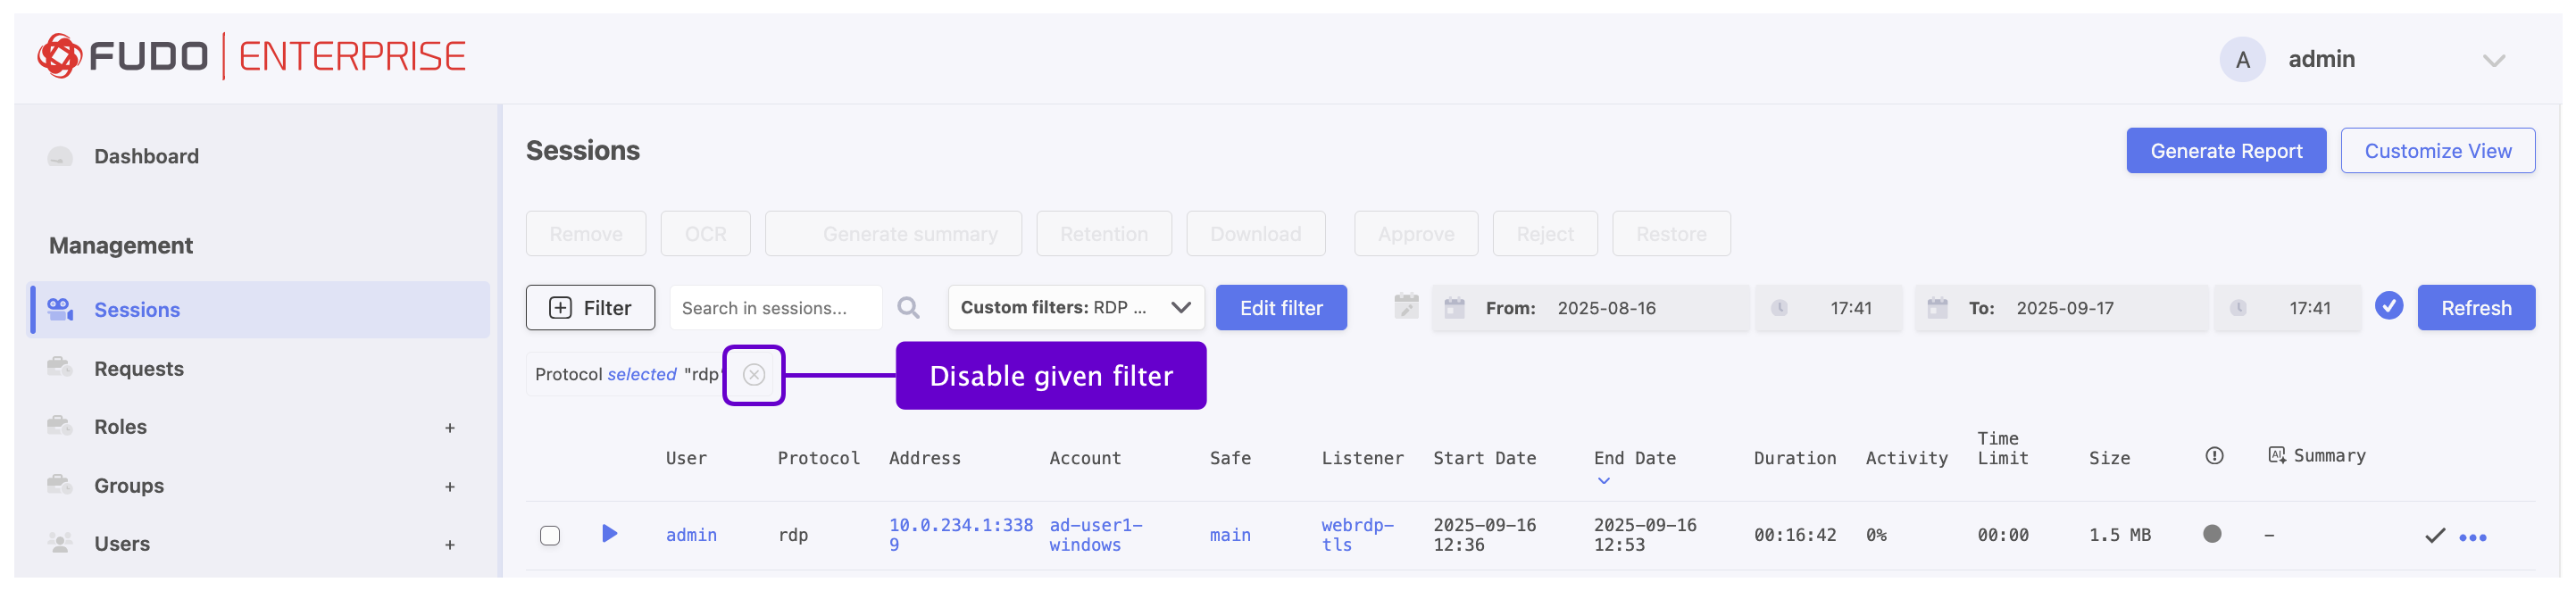Click the session status gray circle indicator
This screenshot has width=2576, height=599.
click(2212, 534)
